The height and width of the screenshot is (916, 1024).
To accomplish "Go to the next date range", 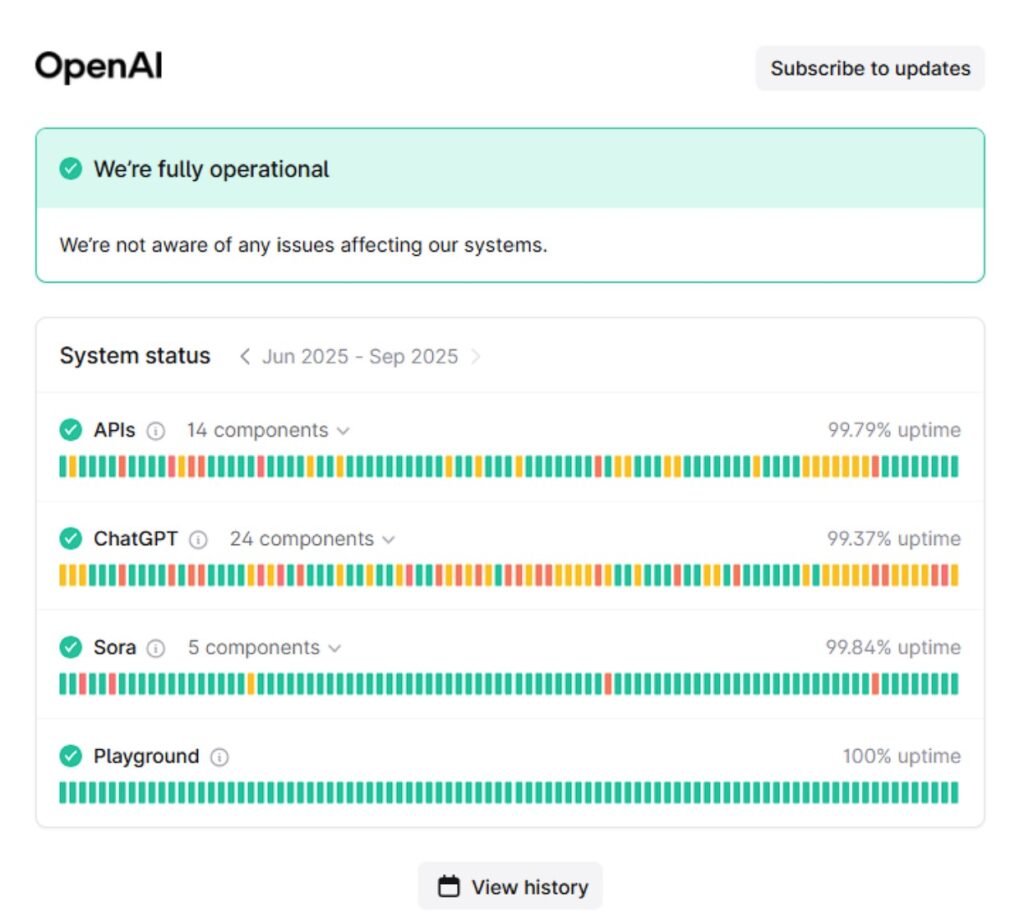I will 476,357.
